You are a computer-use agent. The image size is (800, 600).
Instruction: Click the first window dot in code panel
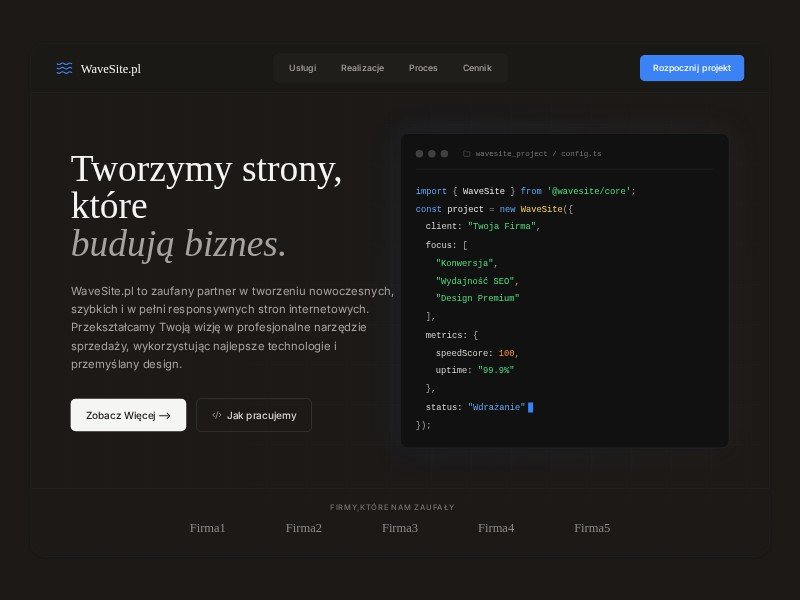click(419, 153)
